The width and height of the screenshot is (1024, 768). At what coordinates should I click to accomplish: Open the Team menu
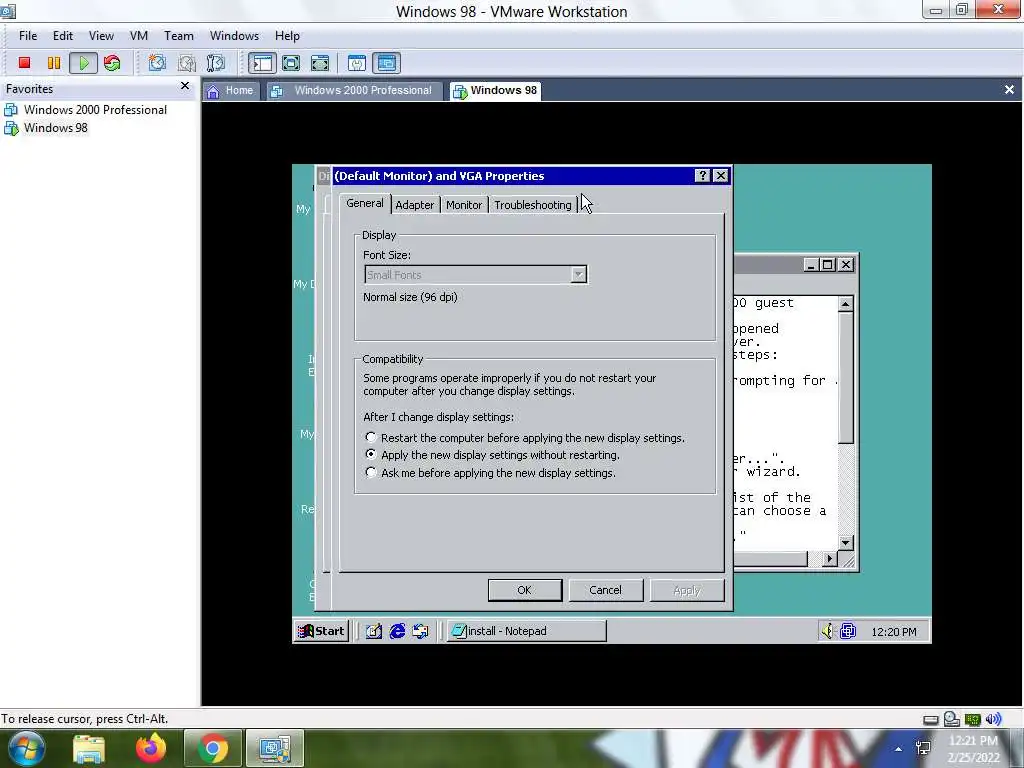point(178,36)
